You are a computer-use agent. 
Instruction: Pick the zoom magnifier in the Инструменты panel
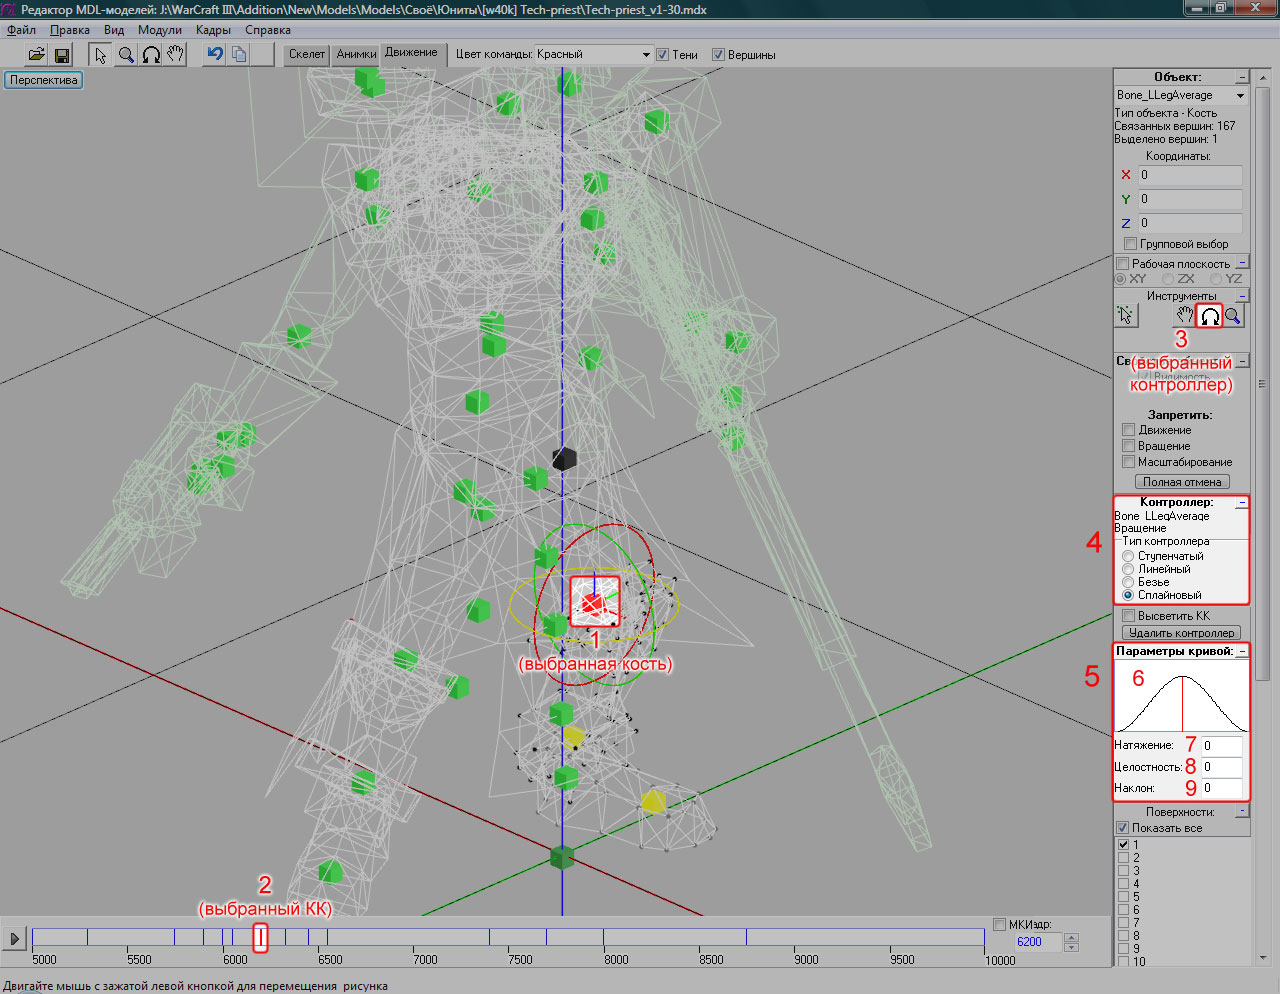click(x=1233, y=316)
